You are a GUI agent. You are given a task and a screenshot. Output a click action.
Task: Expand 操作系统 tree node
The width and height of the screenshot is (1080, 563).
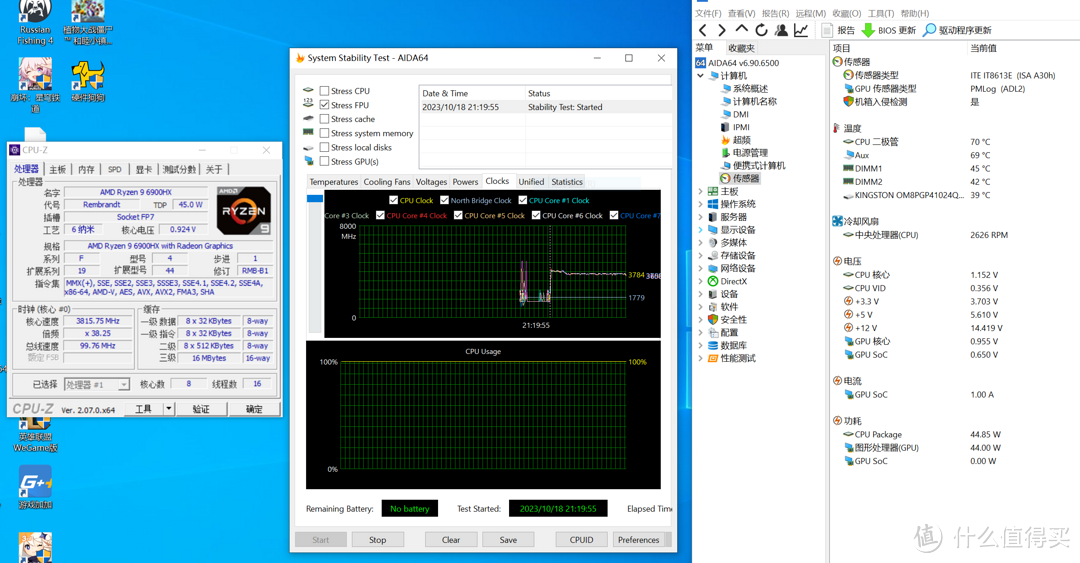click(700, 204)
